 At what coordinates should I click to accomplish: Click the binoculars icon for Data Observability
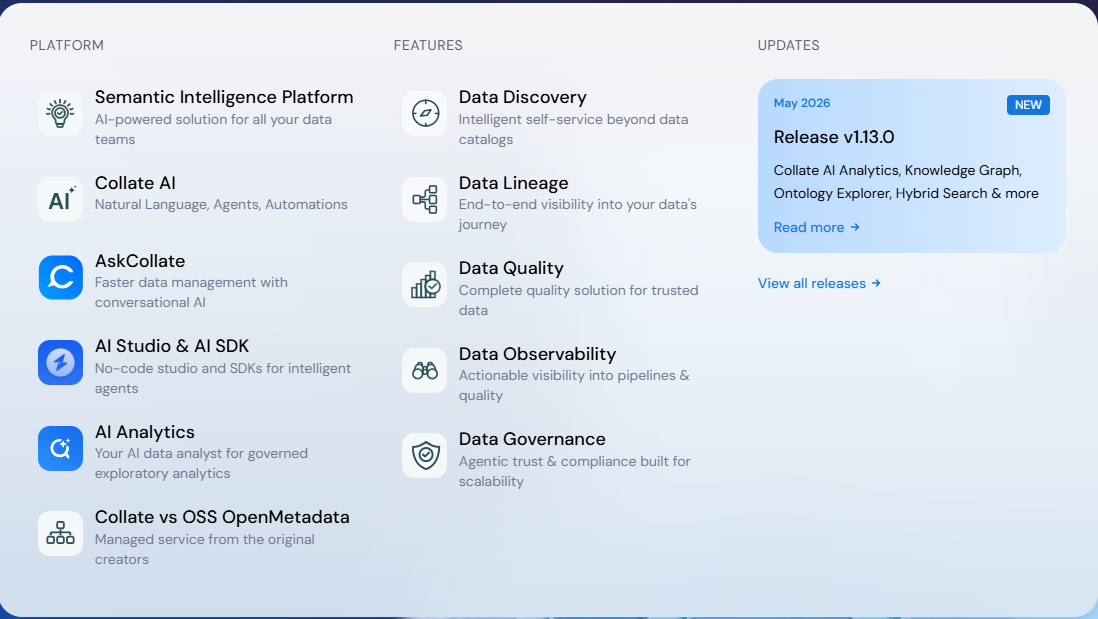click(424, 370)
